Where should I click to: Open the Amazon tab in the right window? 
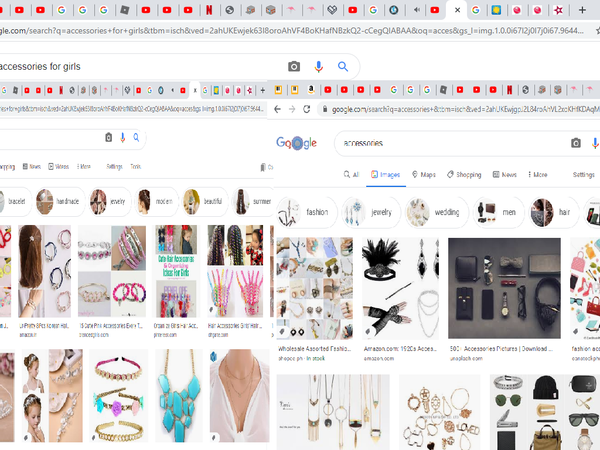click(x=311, y=90)
